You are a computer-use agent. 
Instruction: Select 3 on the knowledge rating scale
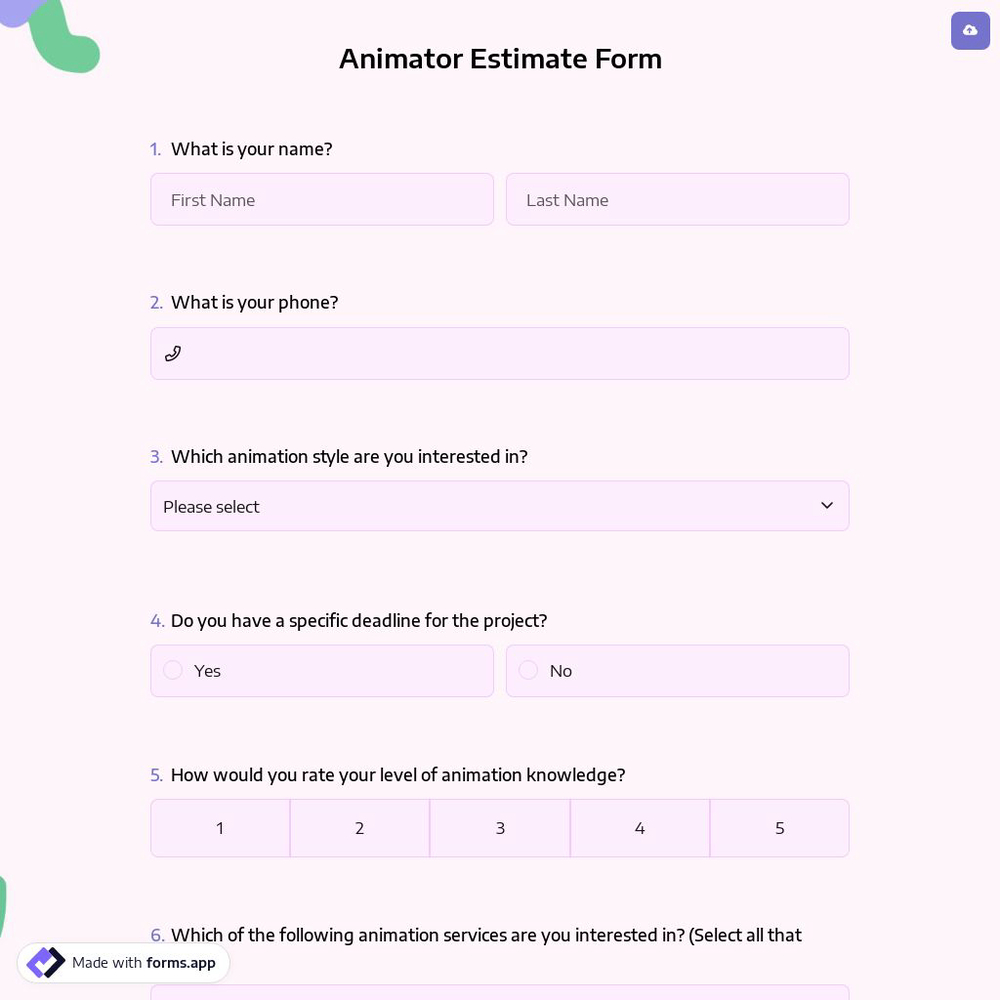click(x=500, y=827)
